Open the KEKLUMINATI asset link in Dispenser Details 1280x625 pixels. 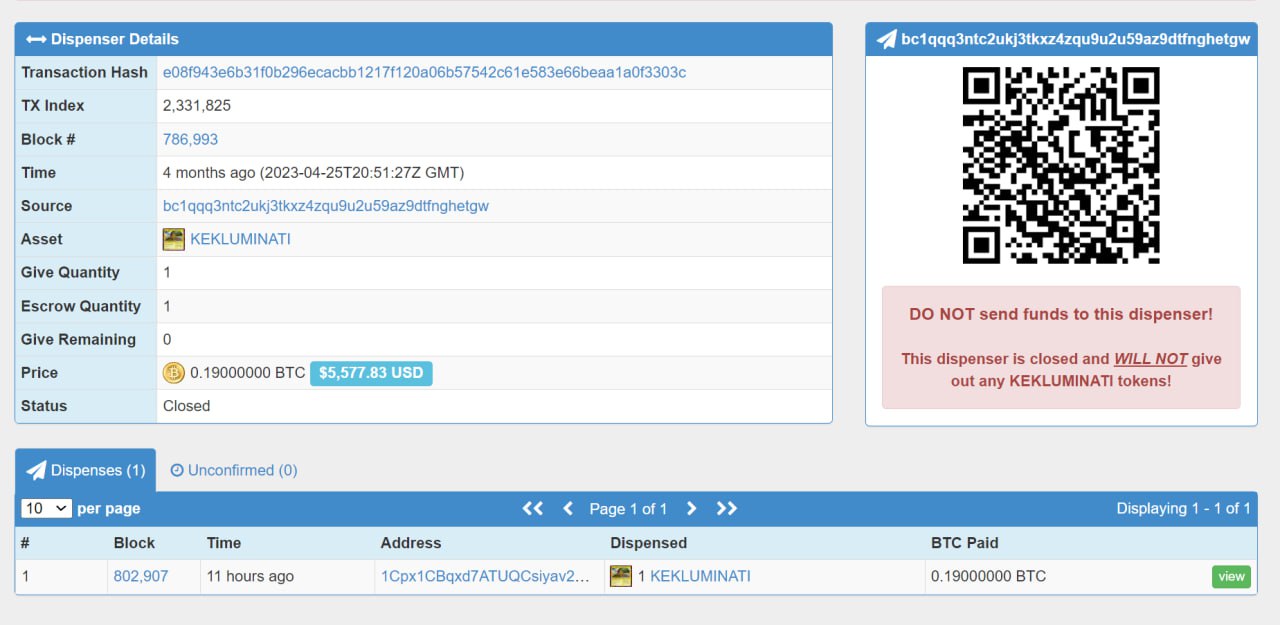(240, 239)
